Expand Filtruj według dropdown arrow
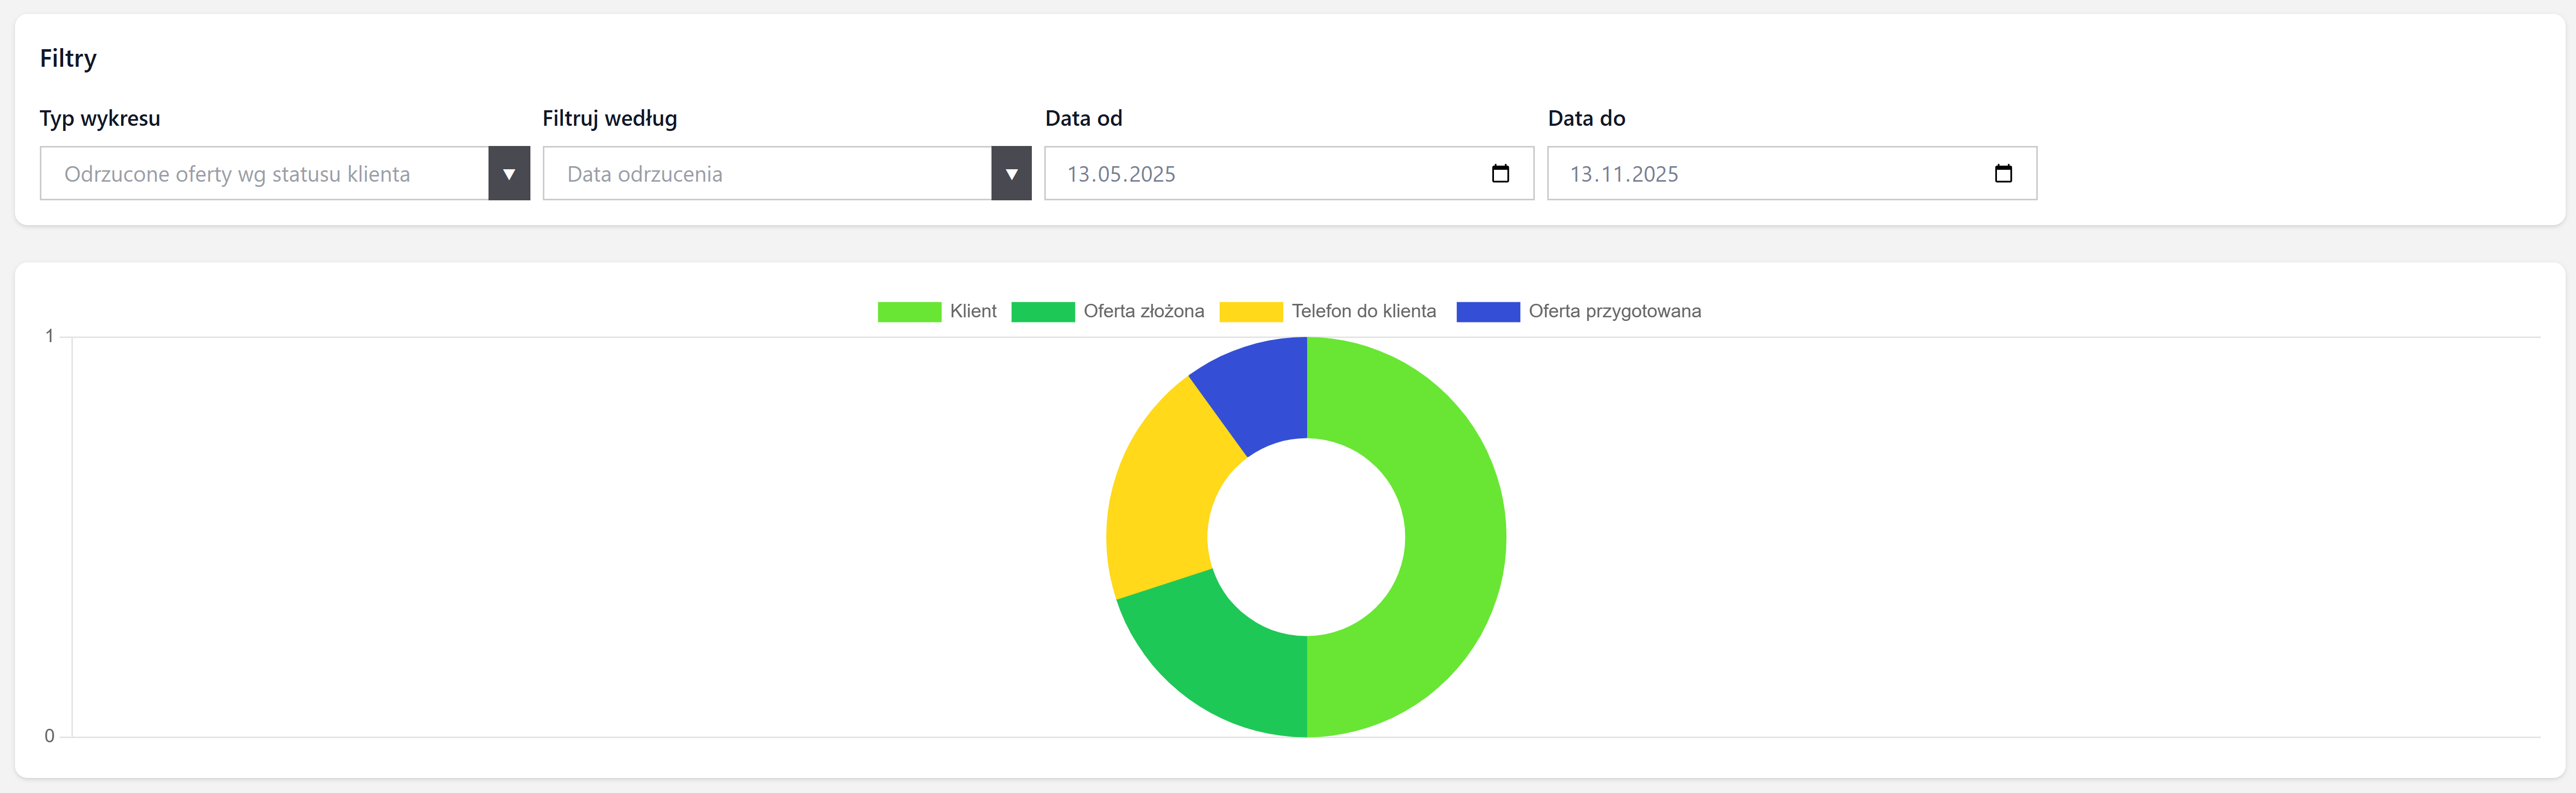The height and width of the screenshot is (793, 2576). tap(1011, 174)
